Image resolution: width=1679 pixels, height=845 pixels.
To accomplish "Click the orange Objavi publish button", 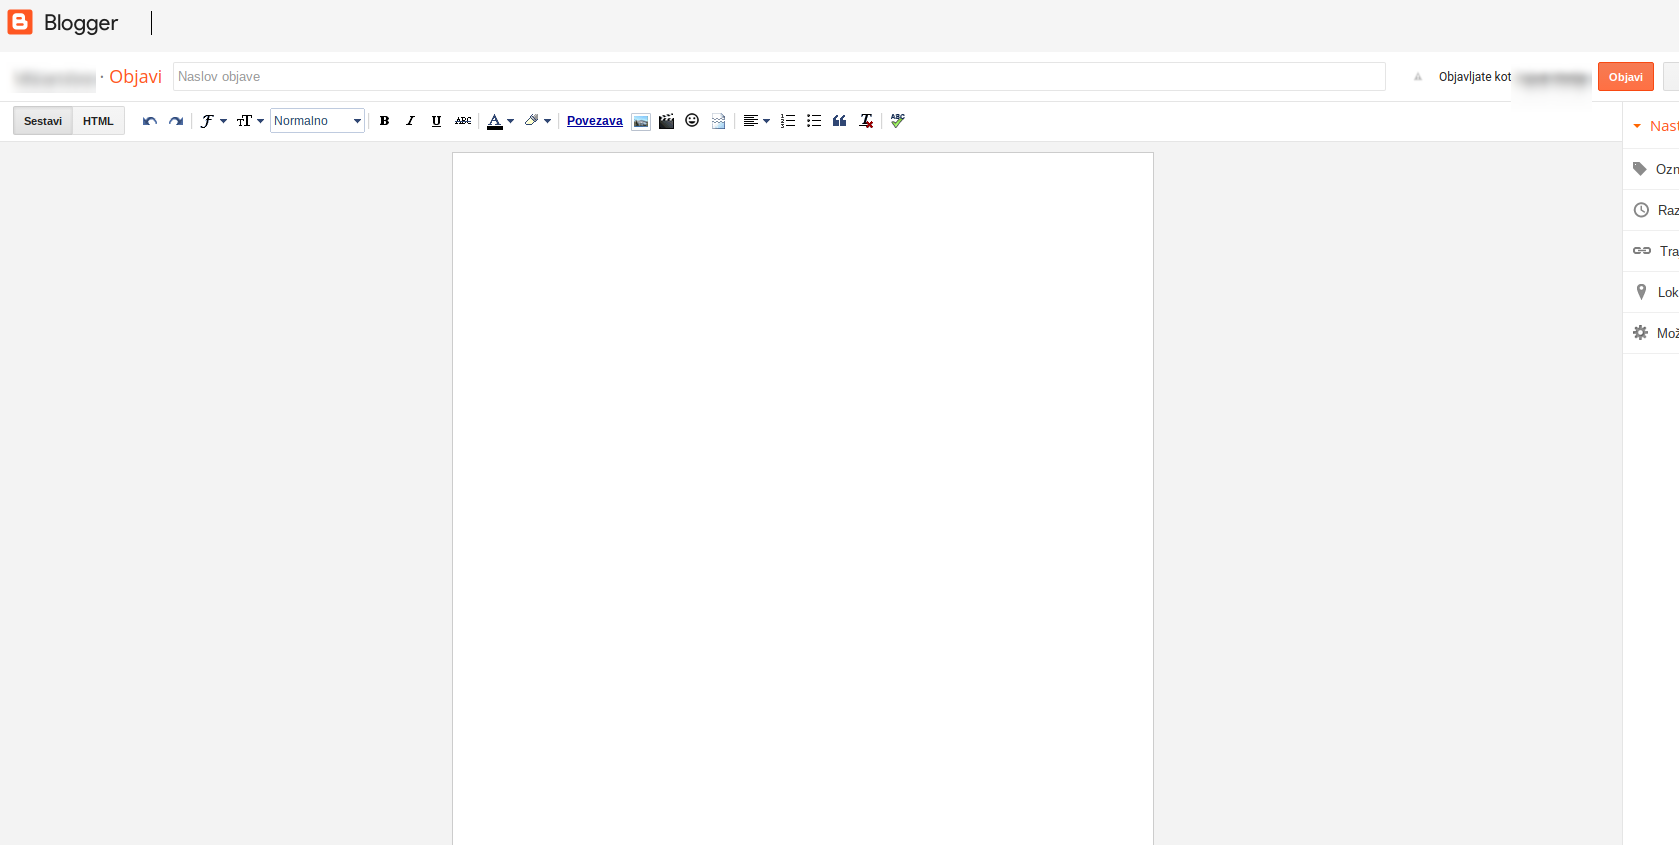I will coord(1626,77).
